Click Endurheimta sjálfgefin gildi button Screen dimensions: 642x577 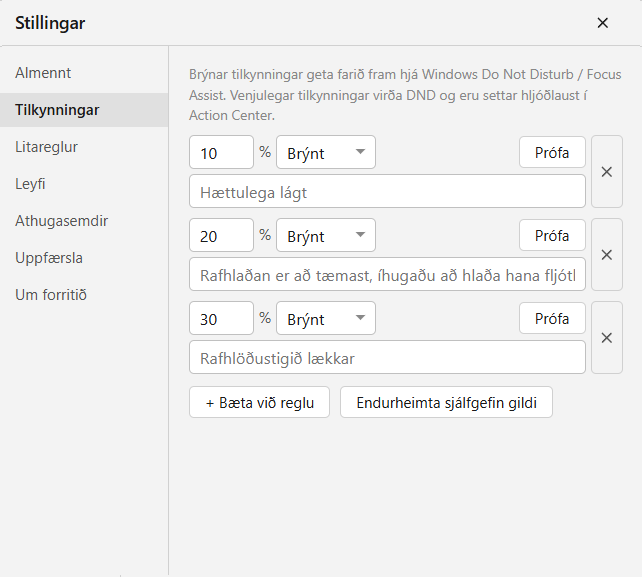446,403
